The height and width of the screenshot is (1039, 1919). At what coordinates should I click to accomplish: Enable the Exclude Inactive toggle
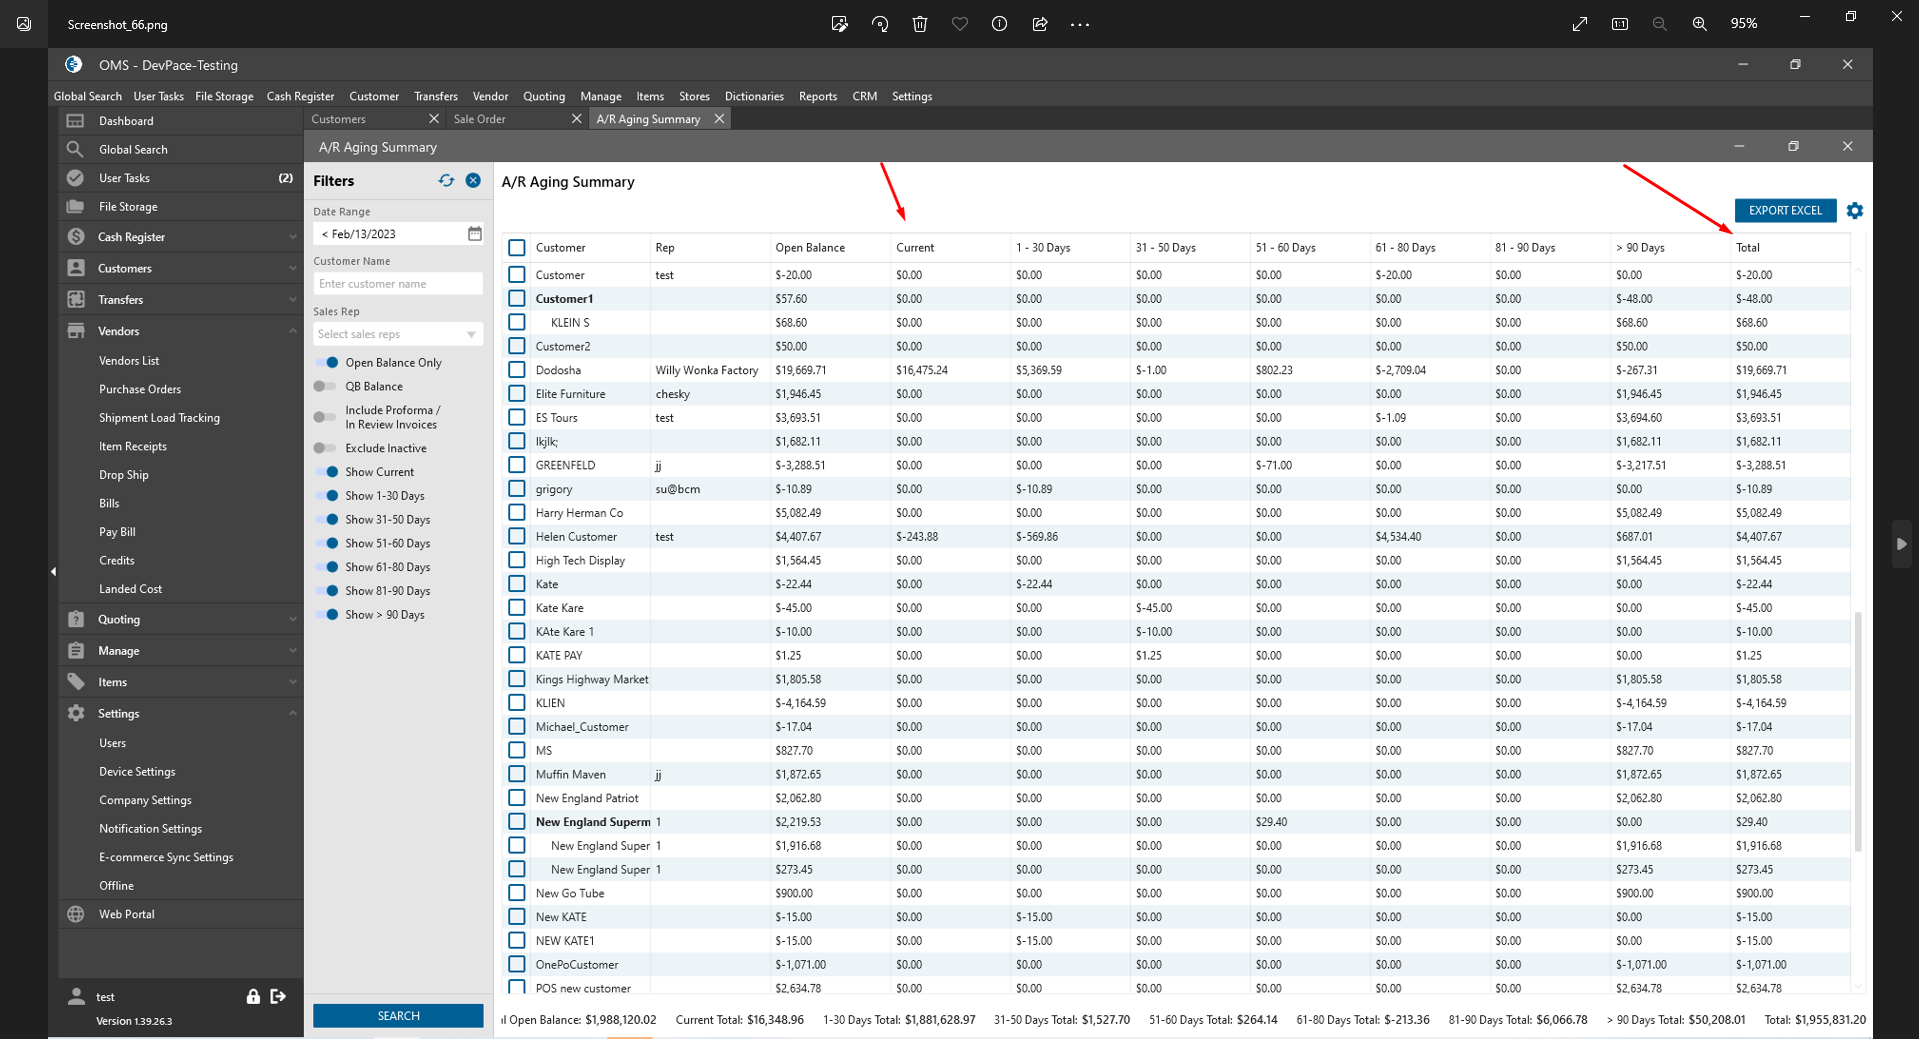326,448
